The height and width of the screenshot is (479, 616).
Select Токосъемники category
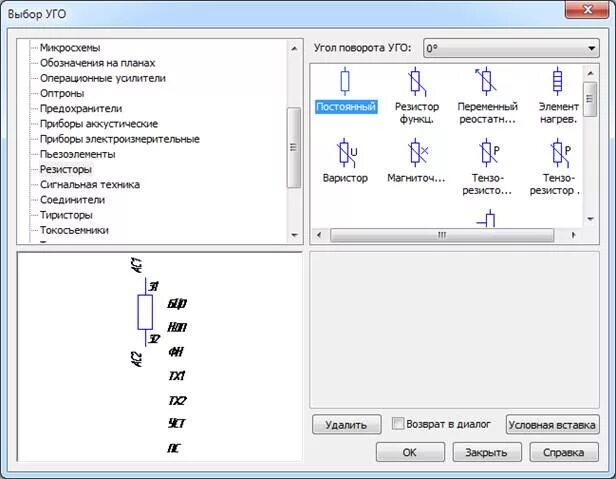[74, 230]
